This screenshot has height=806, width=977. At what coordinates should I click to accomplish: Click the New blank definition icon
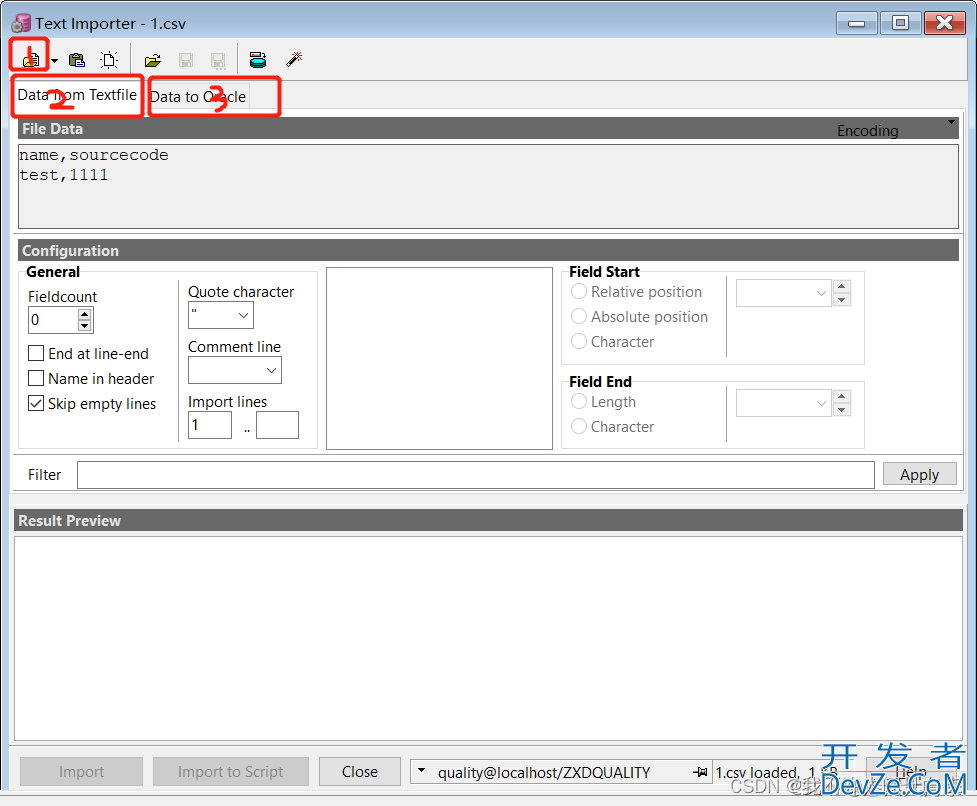click(109, 60)
